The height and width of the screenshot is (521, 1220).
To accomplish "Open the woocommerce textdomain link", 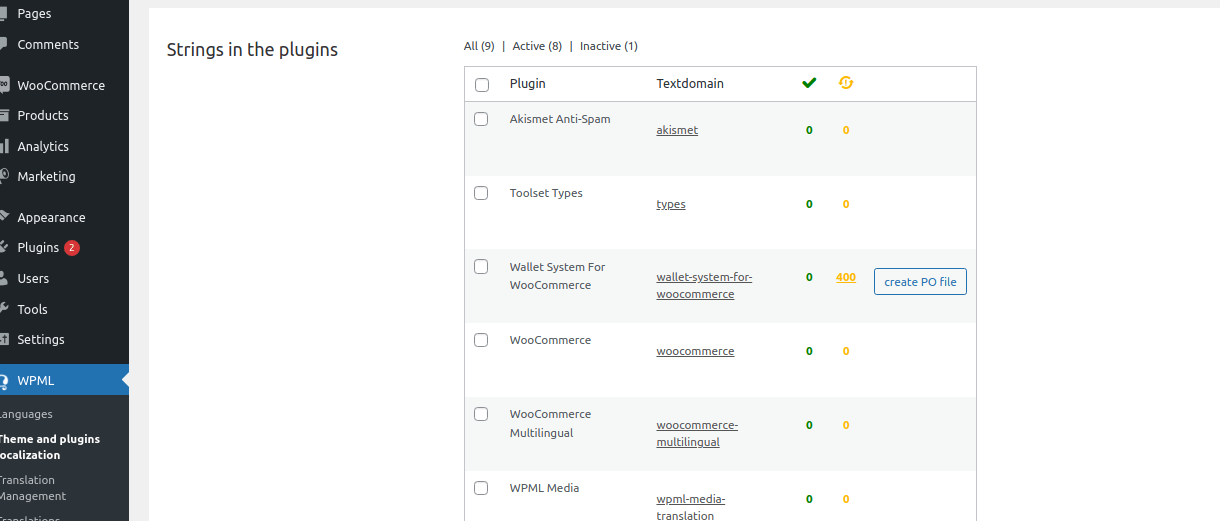I will click(x=695, y=351).
